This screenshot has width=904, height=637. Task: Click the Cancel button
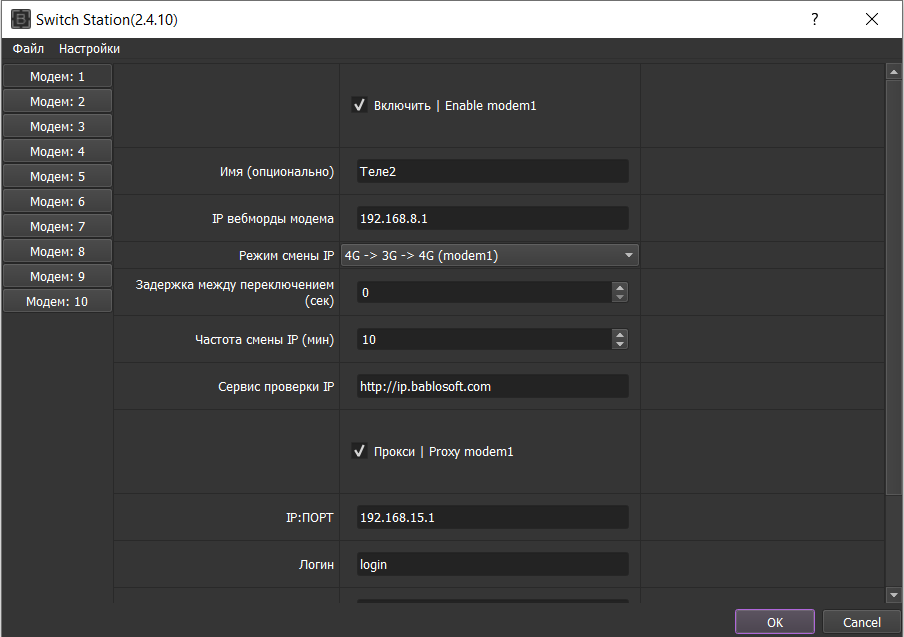(861, 622)
